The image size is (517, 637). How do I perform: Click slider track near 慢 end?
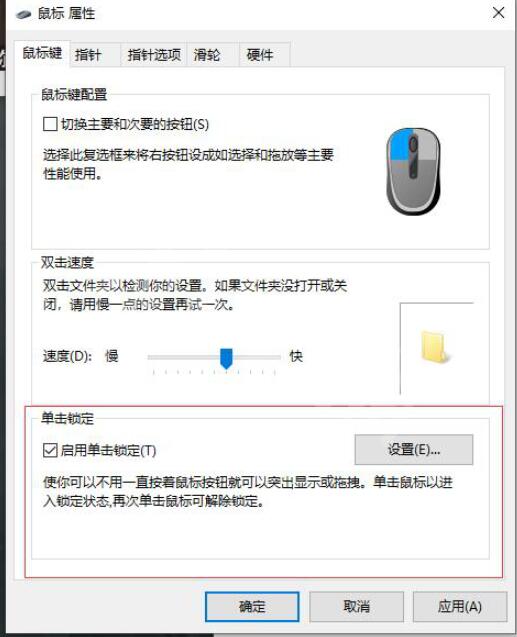click(x=162, y=357)
